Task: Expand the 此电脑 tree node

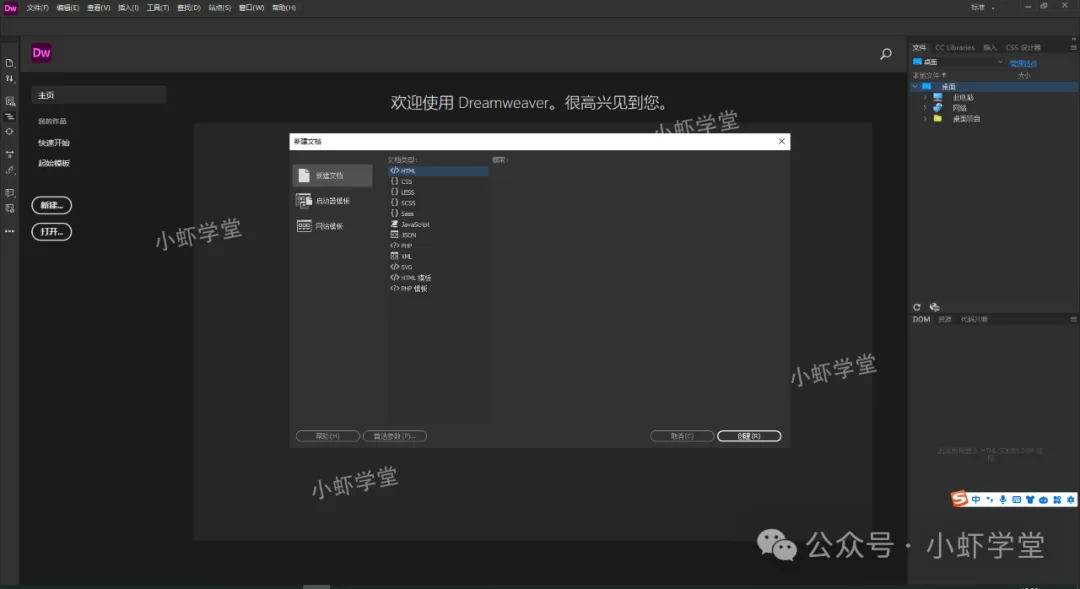Action: (x=925, y=98)
